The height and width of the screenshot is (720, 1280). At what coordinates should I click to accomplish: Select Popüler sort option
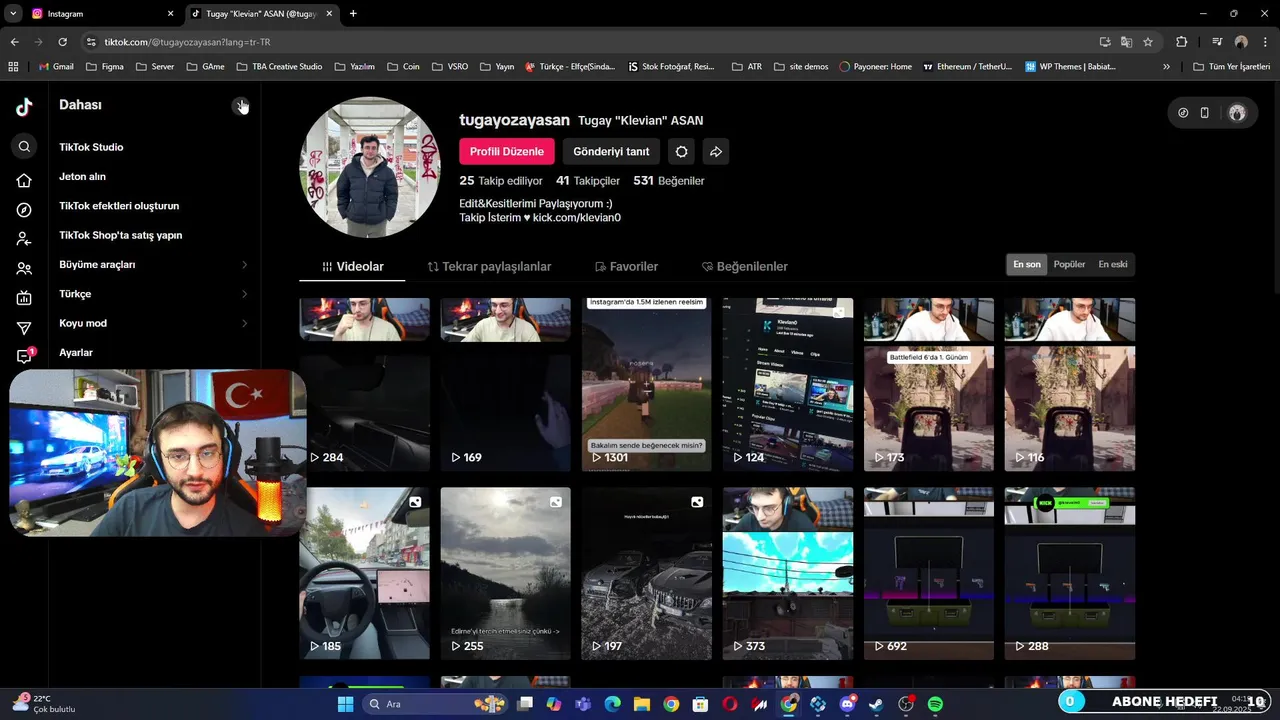click(x=1069, y=265)
